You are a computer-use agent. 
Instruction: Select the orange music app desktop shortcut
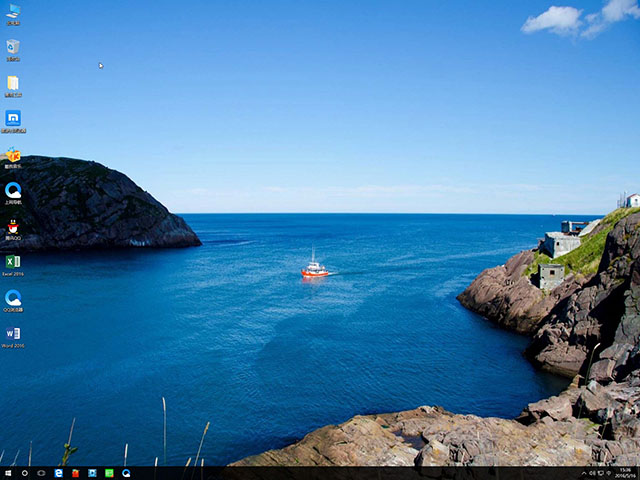13,155
